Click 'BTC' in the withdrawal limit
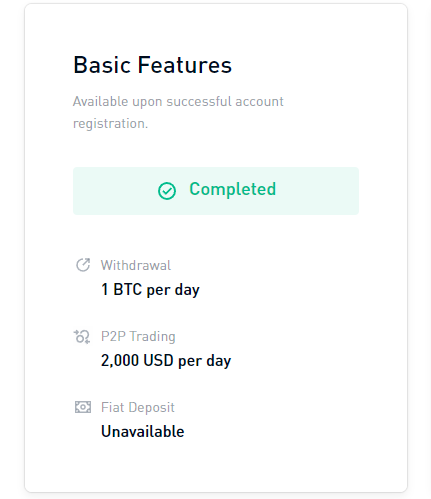Viewport: 431px width, 499px height. pos(128,289)
